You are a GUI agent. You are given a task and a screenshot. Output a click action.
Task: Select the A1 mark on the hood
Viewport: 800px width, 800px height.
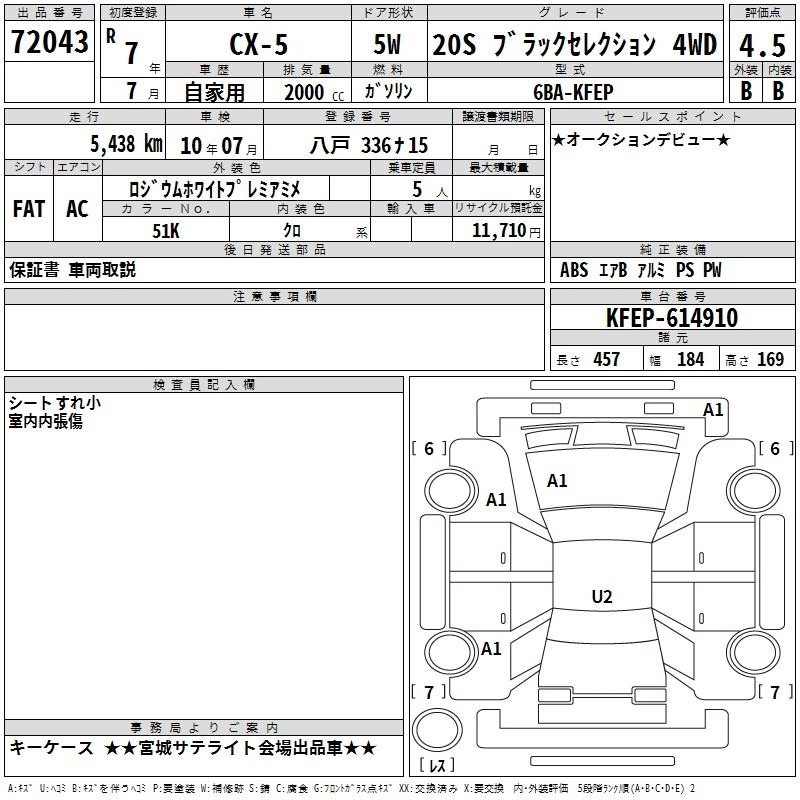(557, 481)
